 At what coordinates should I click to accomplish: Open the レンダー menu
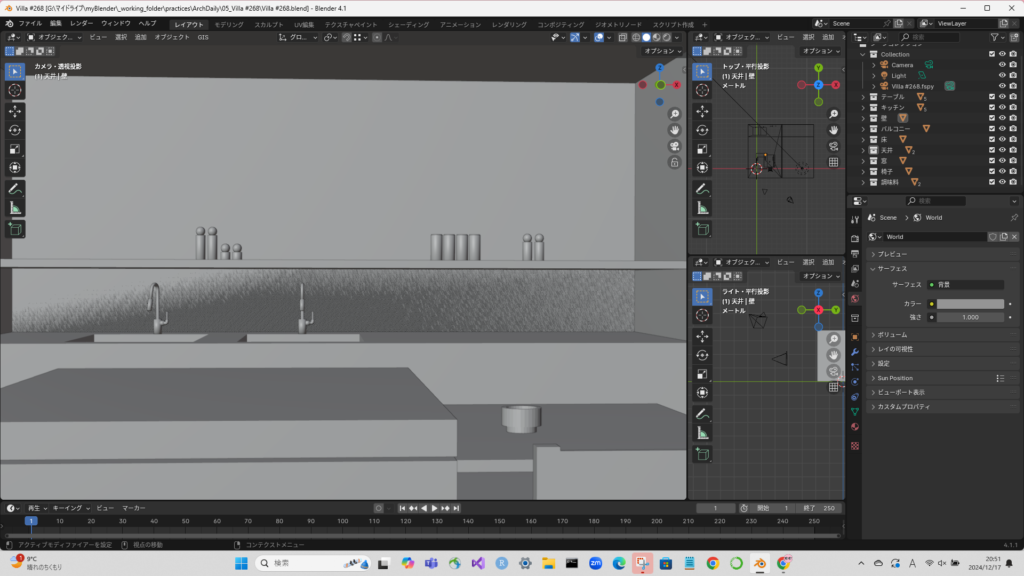click(81, 23)
